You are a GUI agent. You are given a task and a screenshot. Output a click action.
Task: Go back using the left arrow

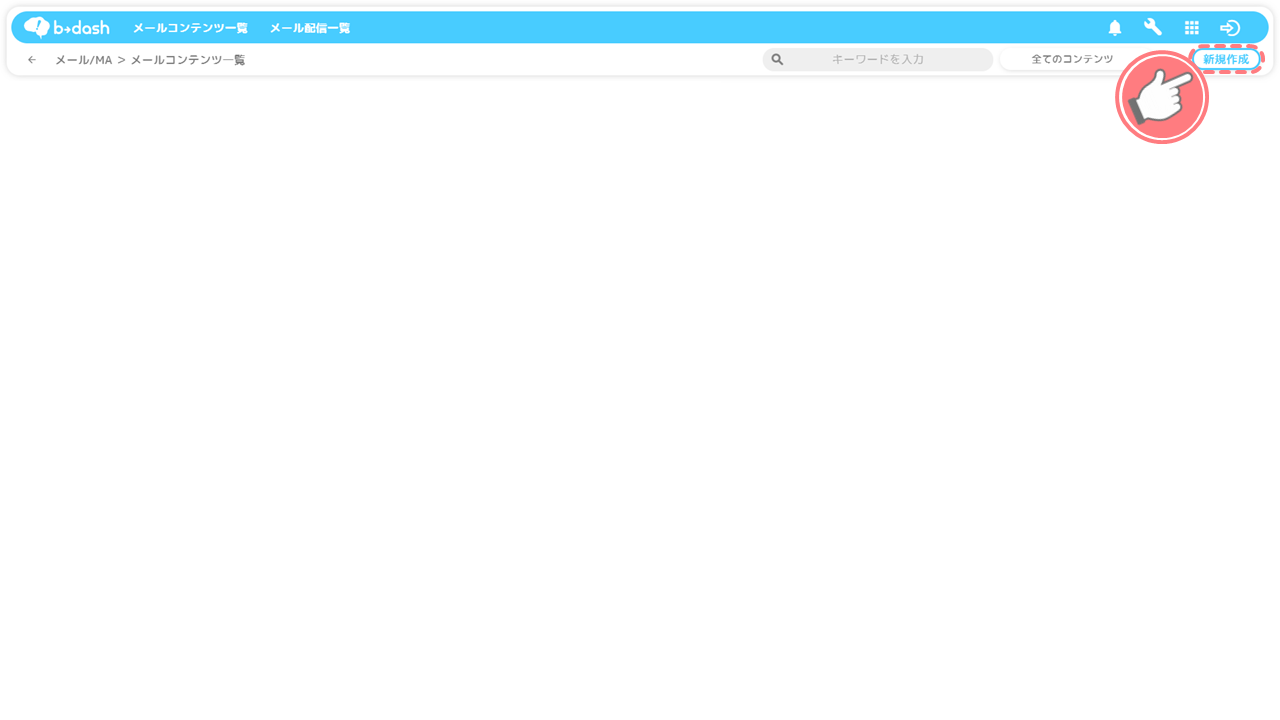click(32, 60)
